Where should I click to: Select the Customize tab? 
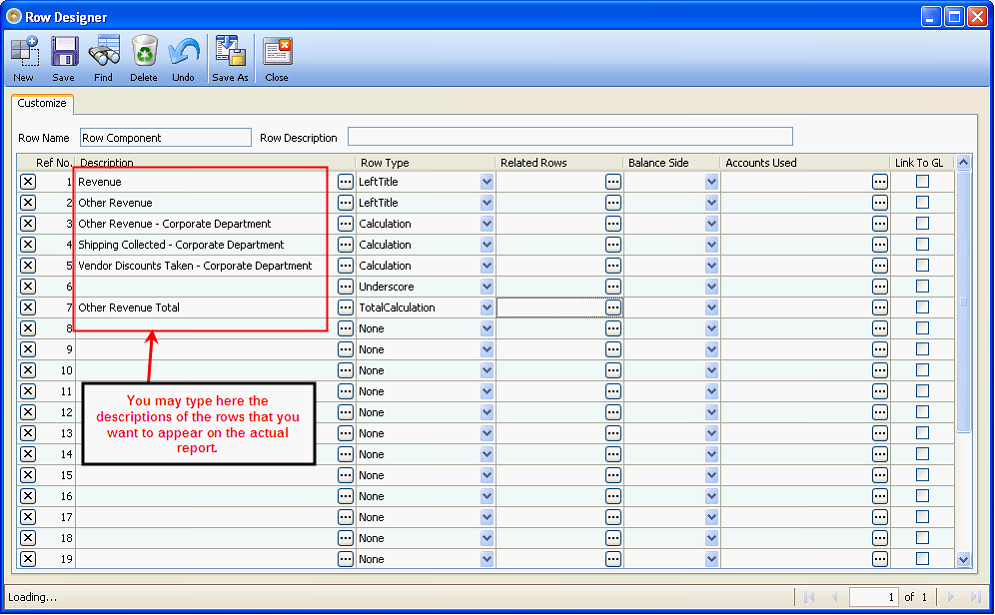click(x=42, y=103)
